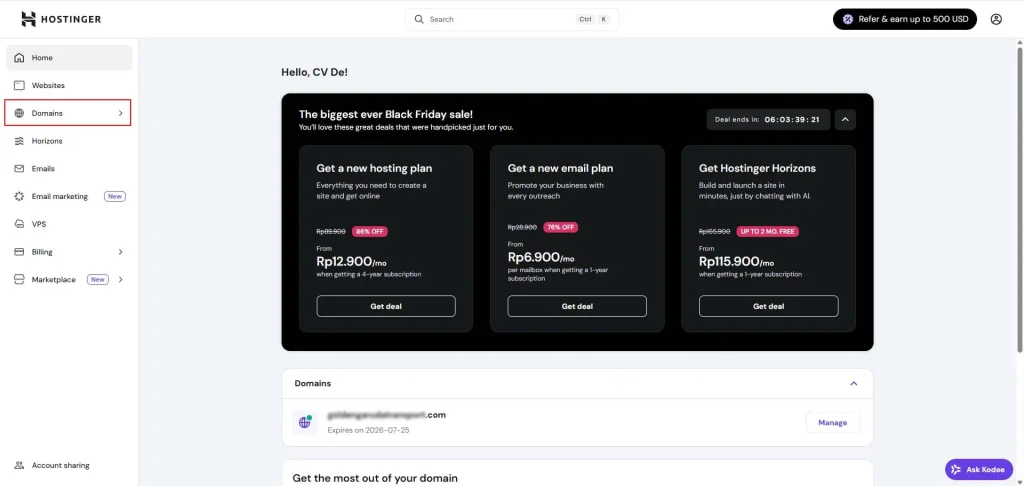Click the Websites icon in sidebar
Viewport: 1024px width, 486px height.
click(19, 86)
